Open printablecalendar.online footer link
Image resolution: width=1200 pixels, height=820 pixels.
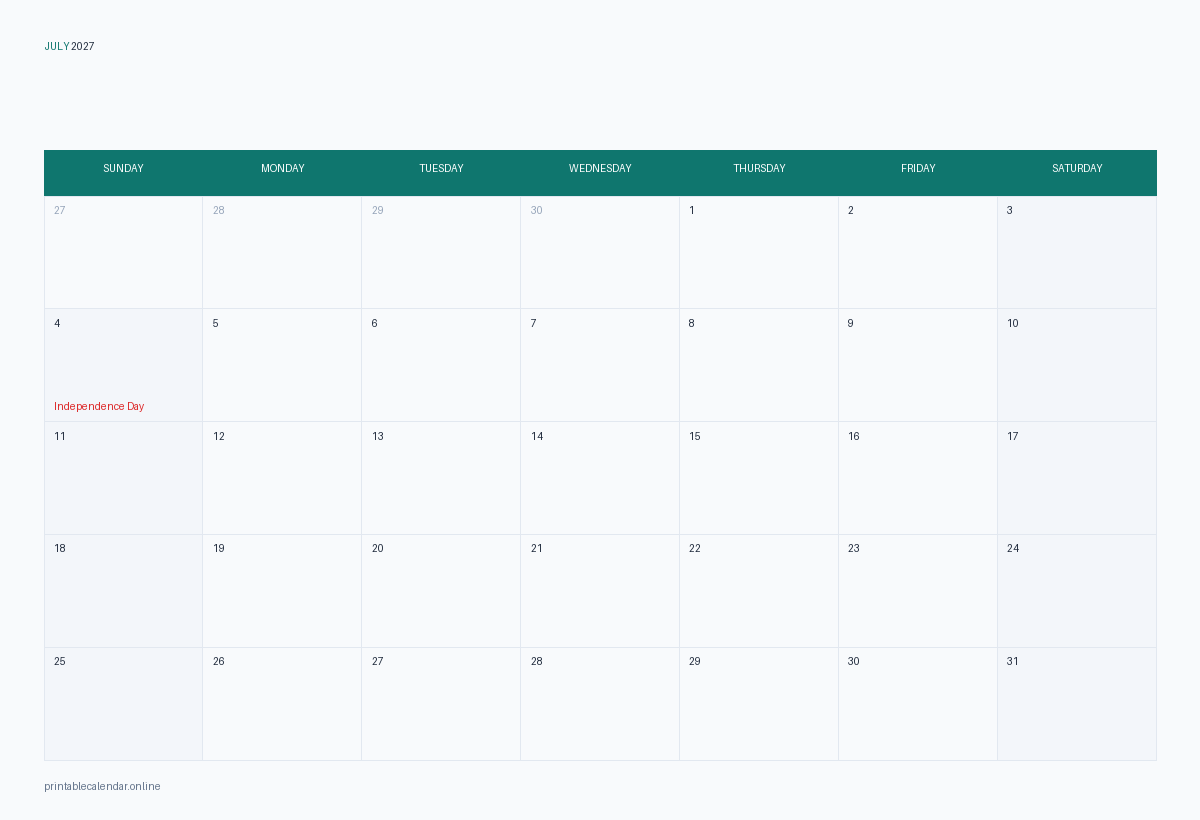click(x=102, y=786)
